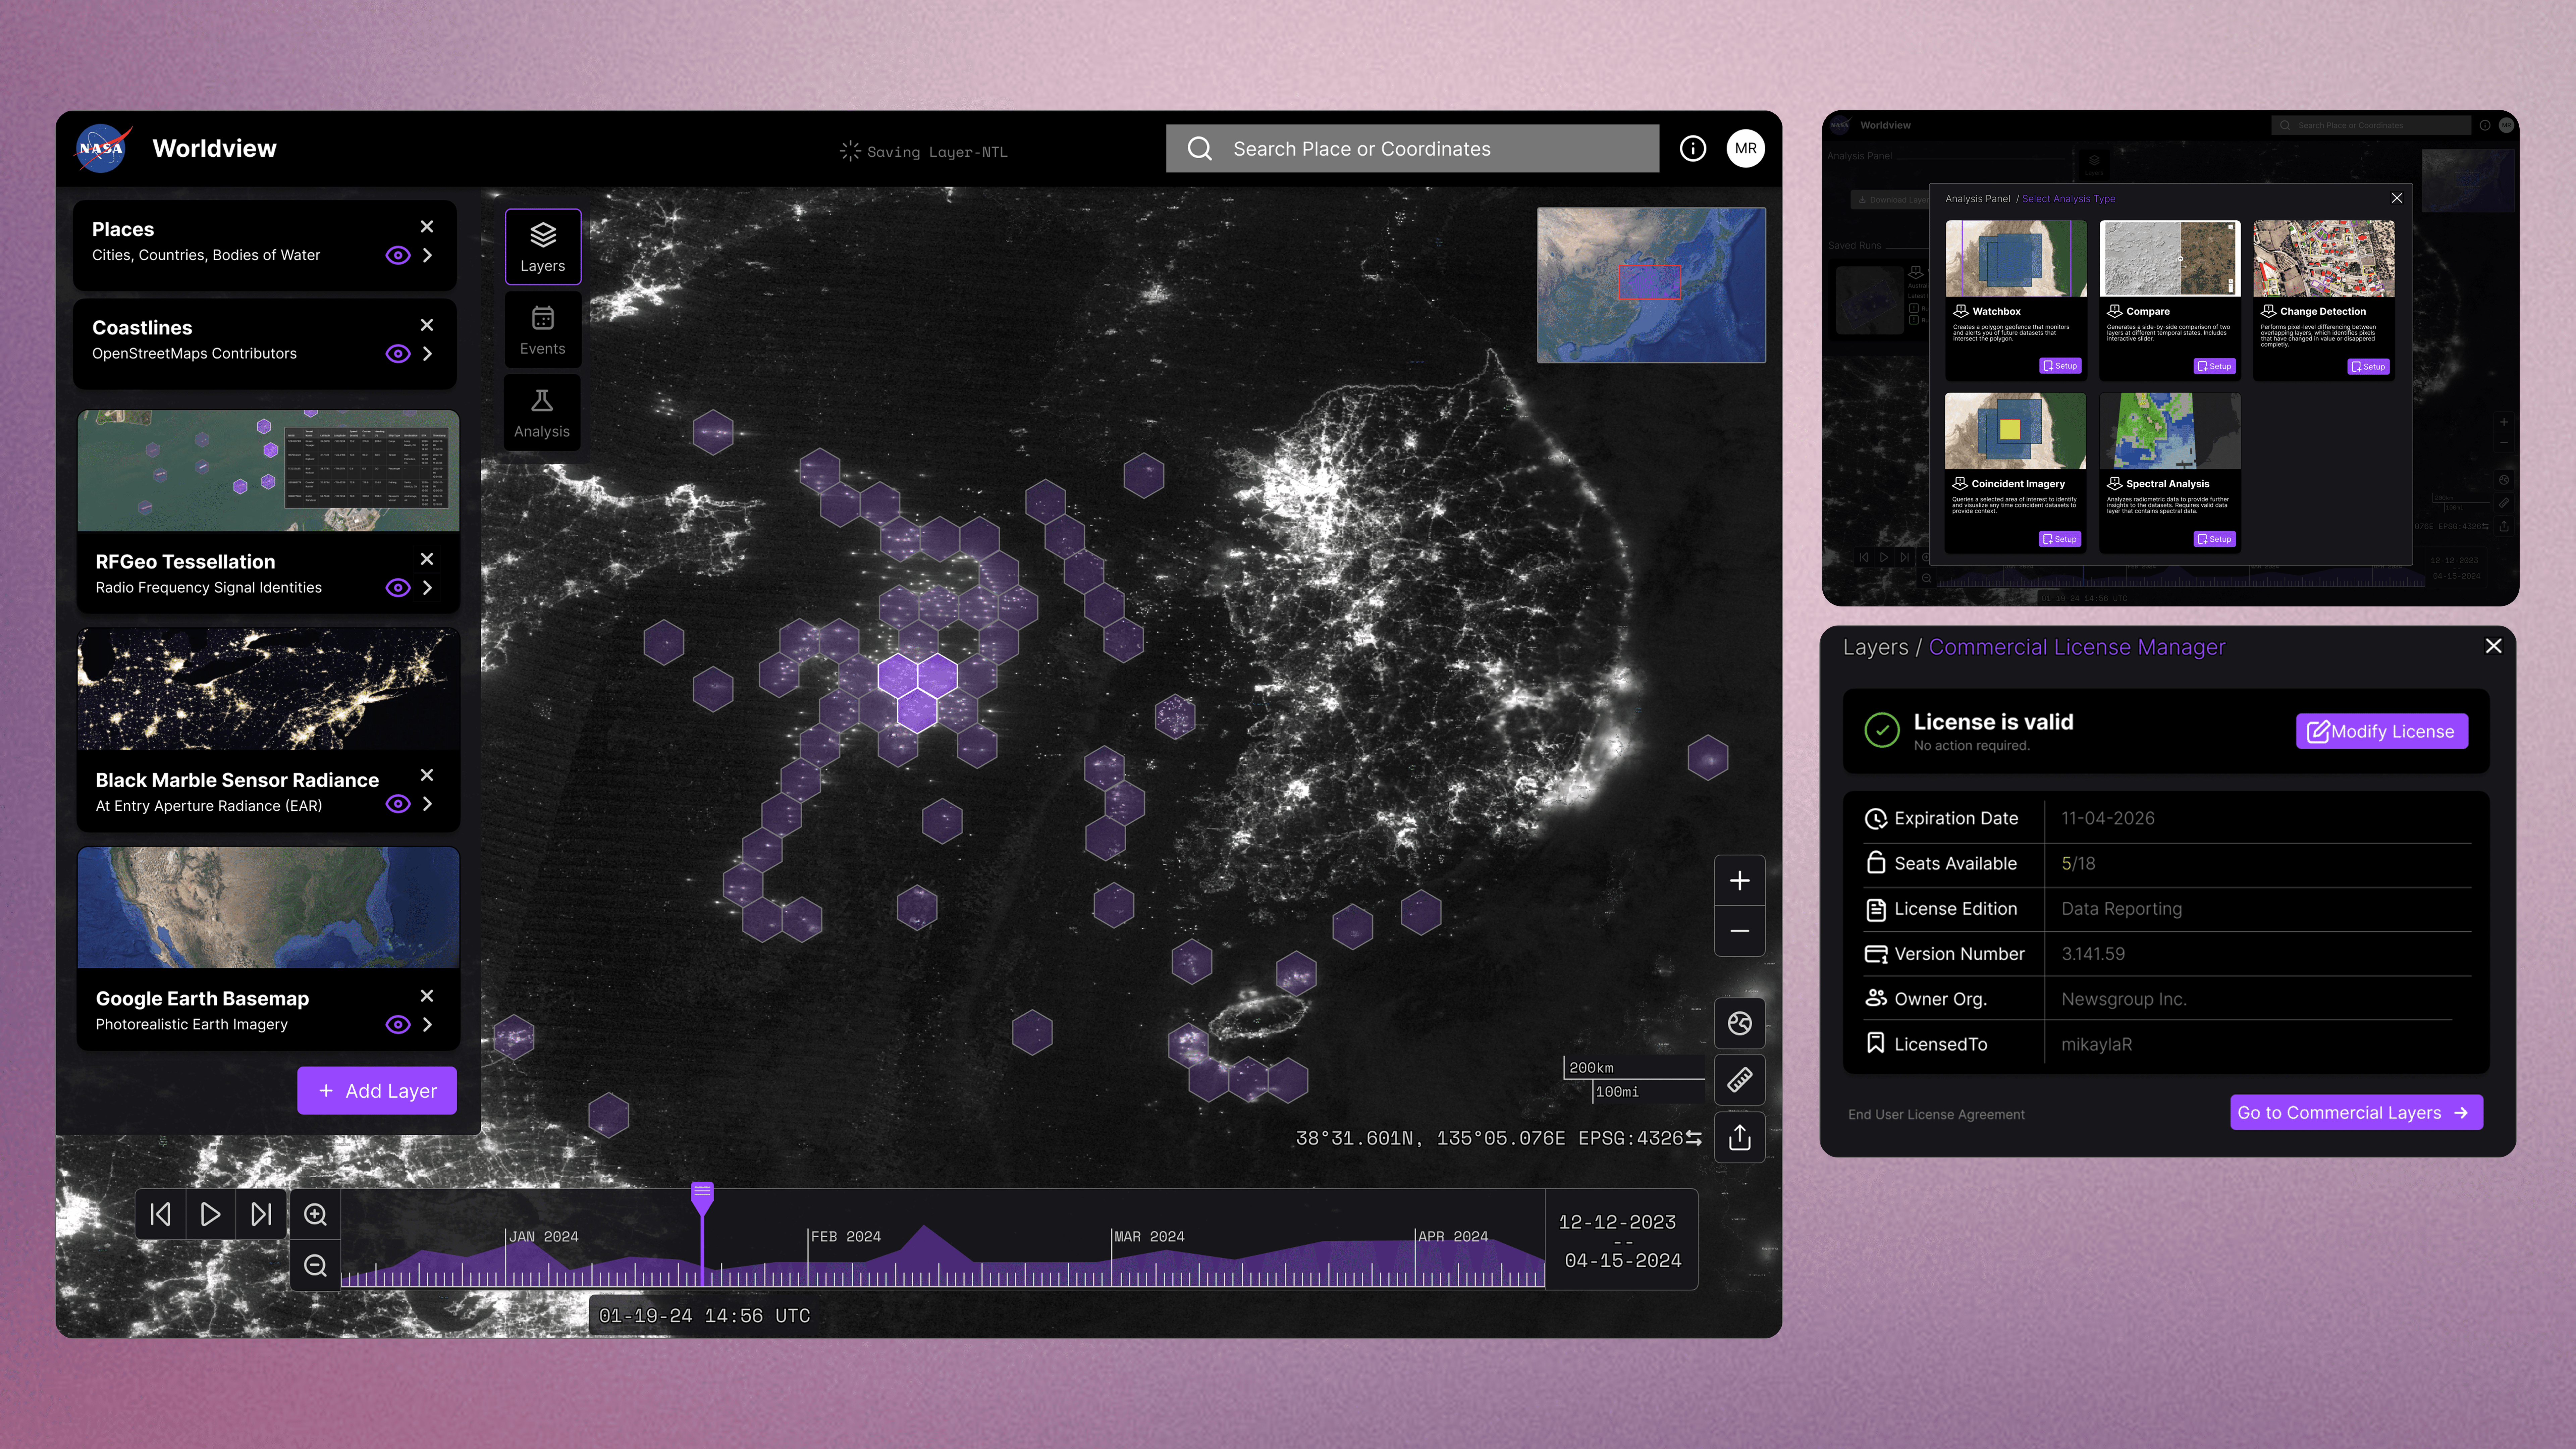2576x1449 pixels.
Task: Open the Events panel
Action: click(543, 330)
